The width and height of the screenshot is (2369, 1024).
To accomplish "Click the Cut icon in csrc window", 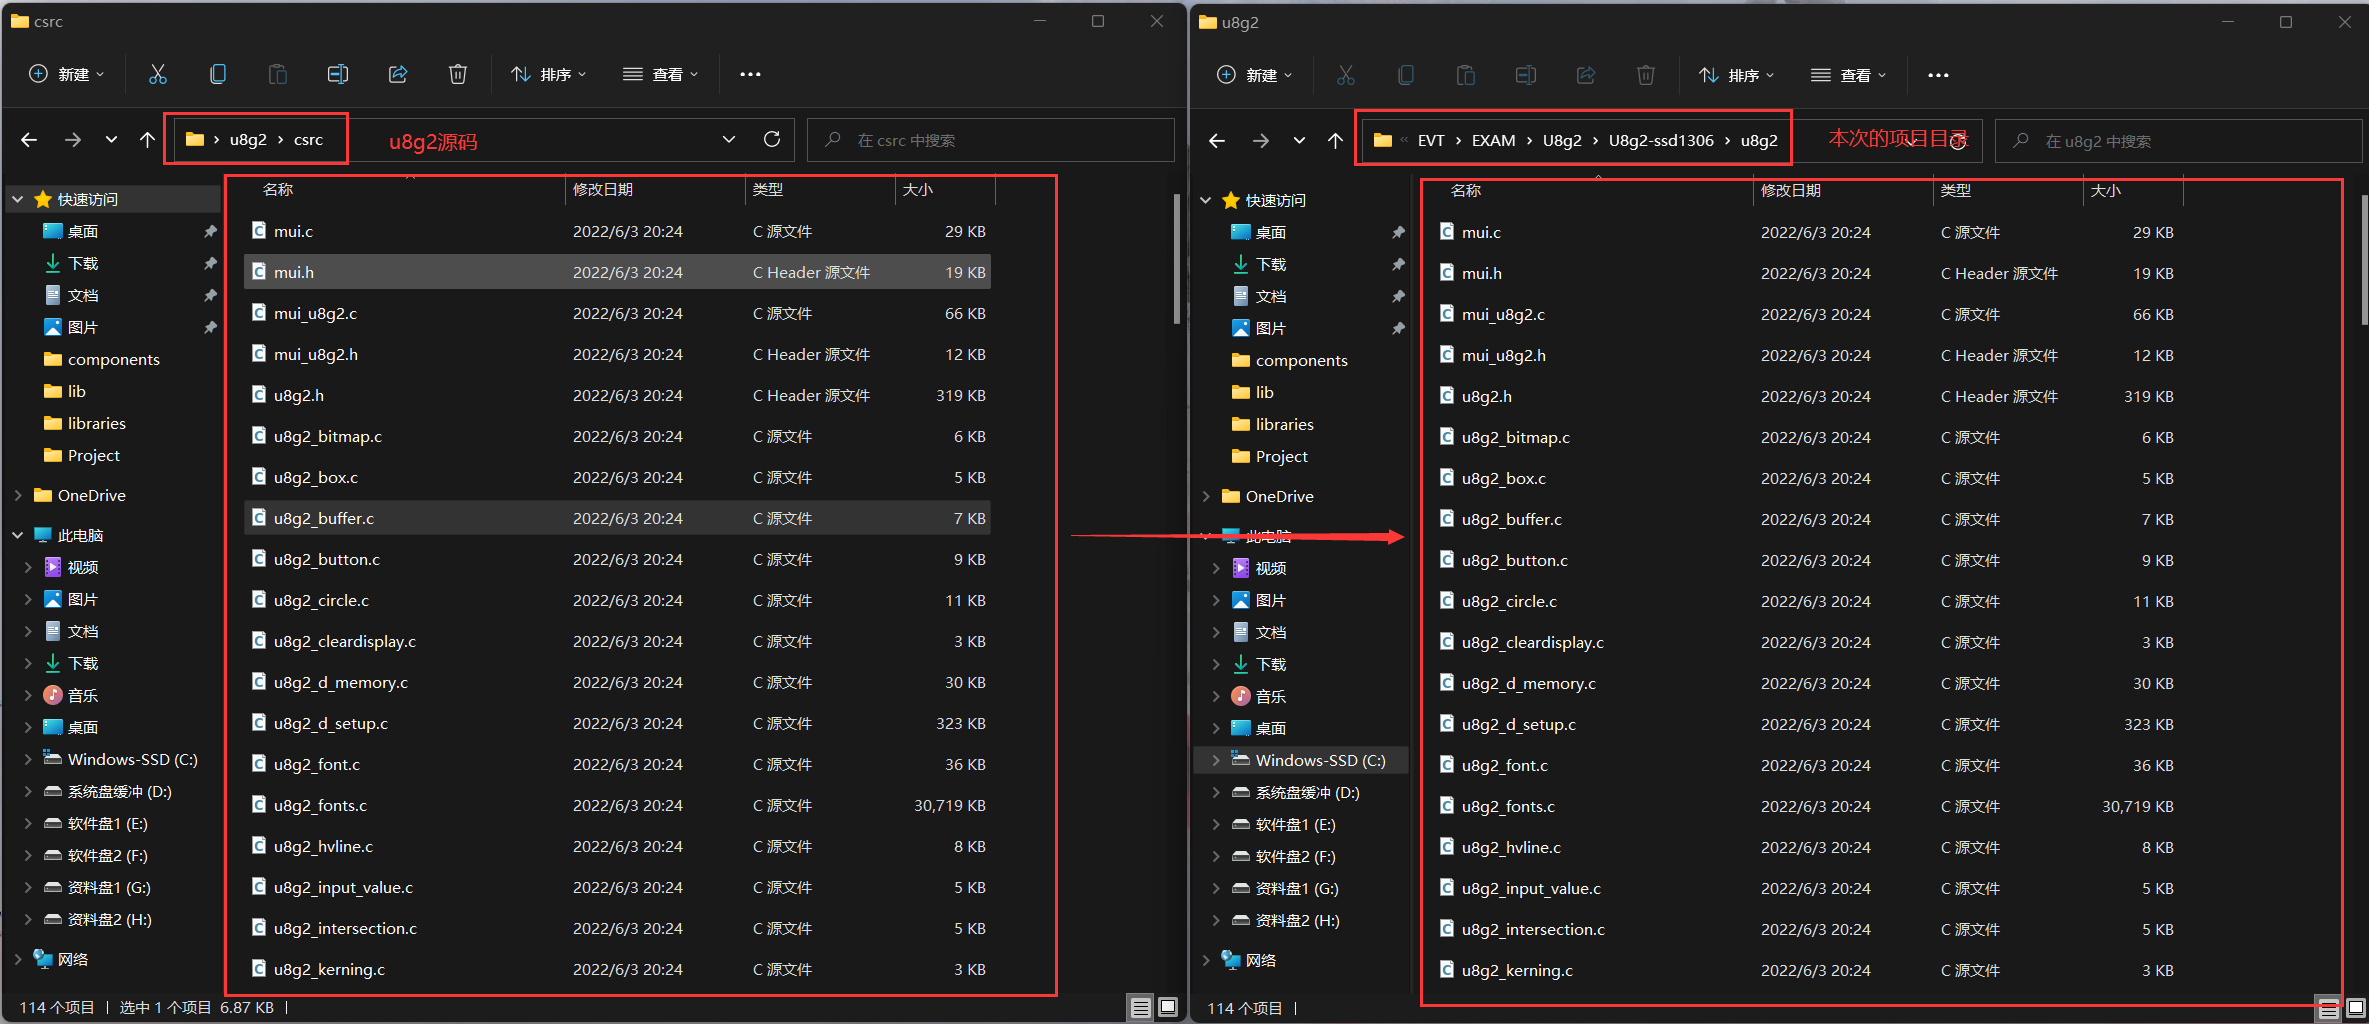I will click(x=158, y=74).
